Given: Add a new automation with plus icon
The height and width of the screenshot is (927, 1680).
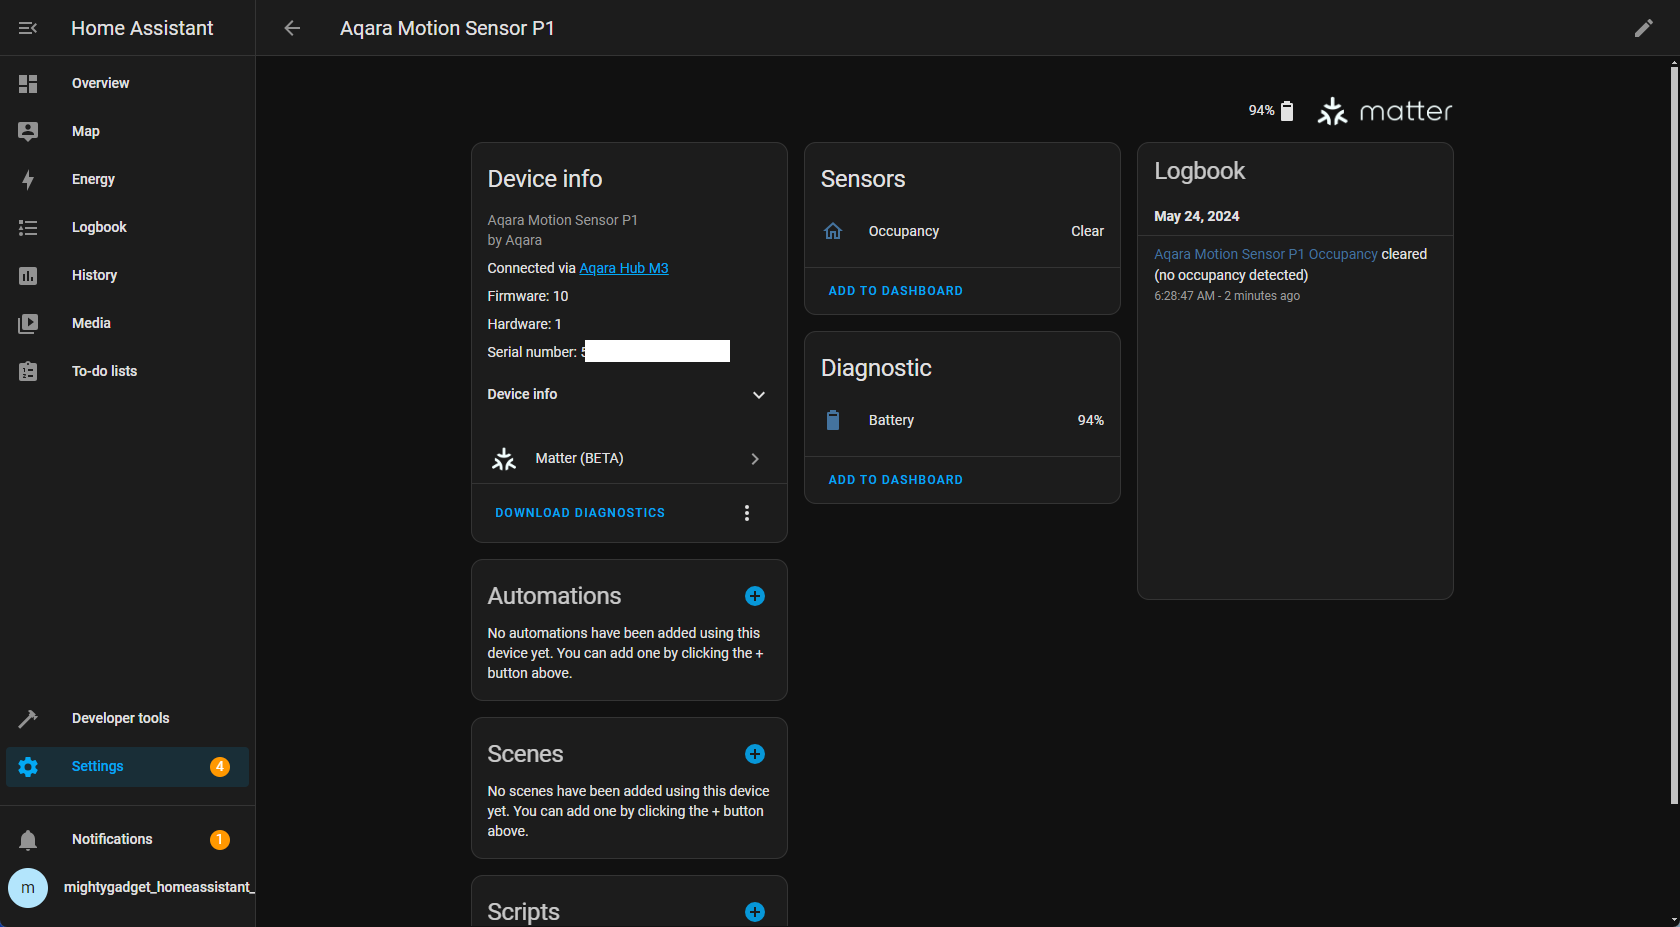Looking at the screenshot, I should (x=755, y=596).
